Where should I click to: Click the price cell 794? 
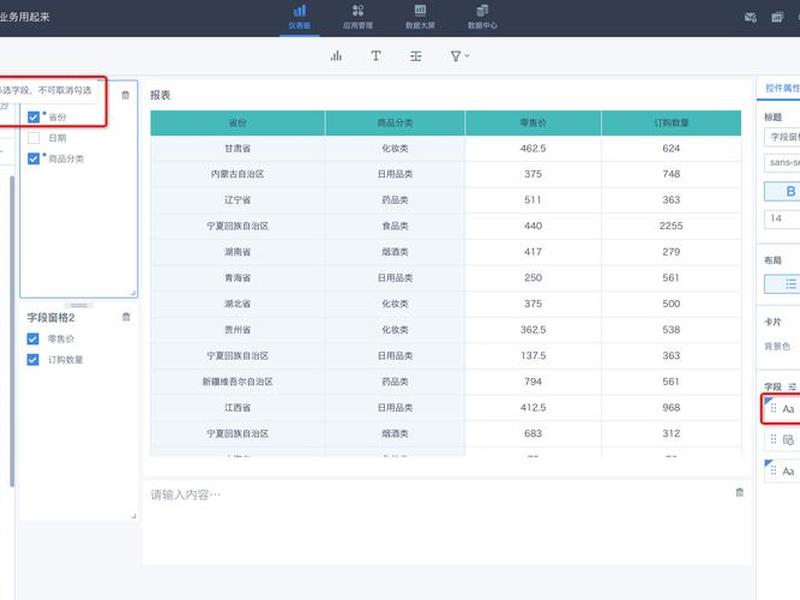(533, 382)
